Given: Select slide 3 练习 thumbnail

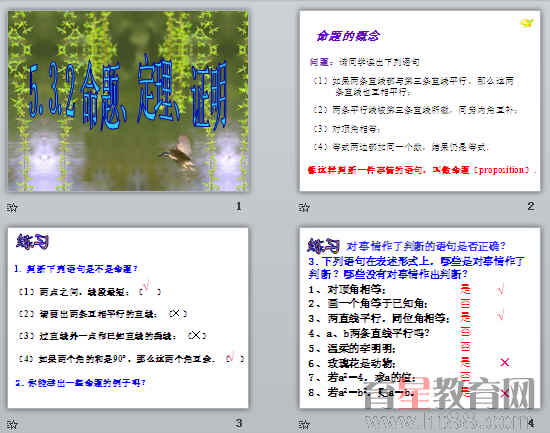Looking at the screenshot, I should [x=128, y=318].
